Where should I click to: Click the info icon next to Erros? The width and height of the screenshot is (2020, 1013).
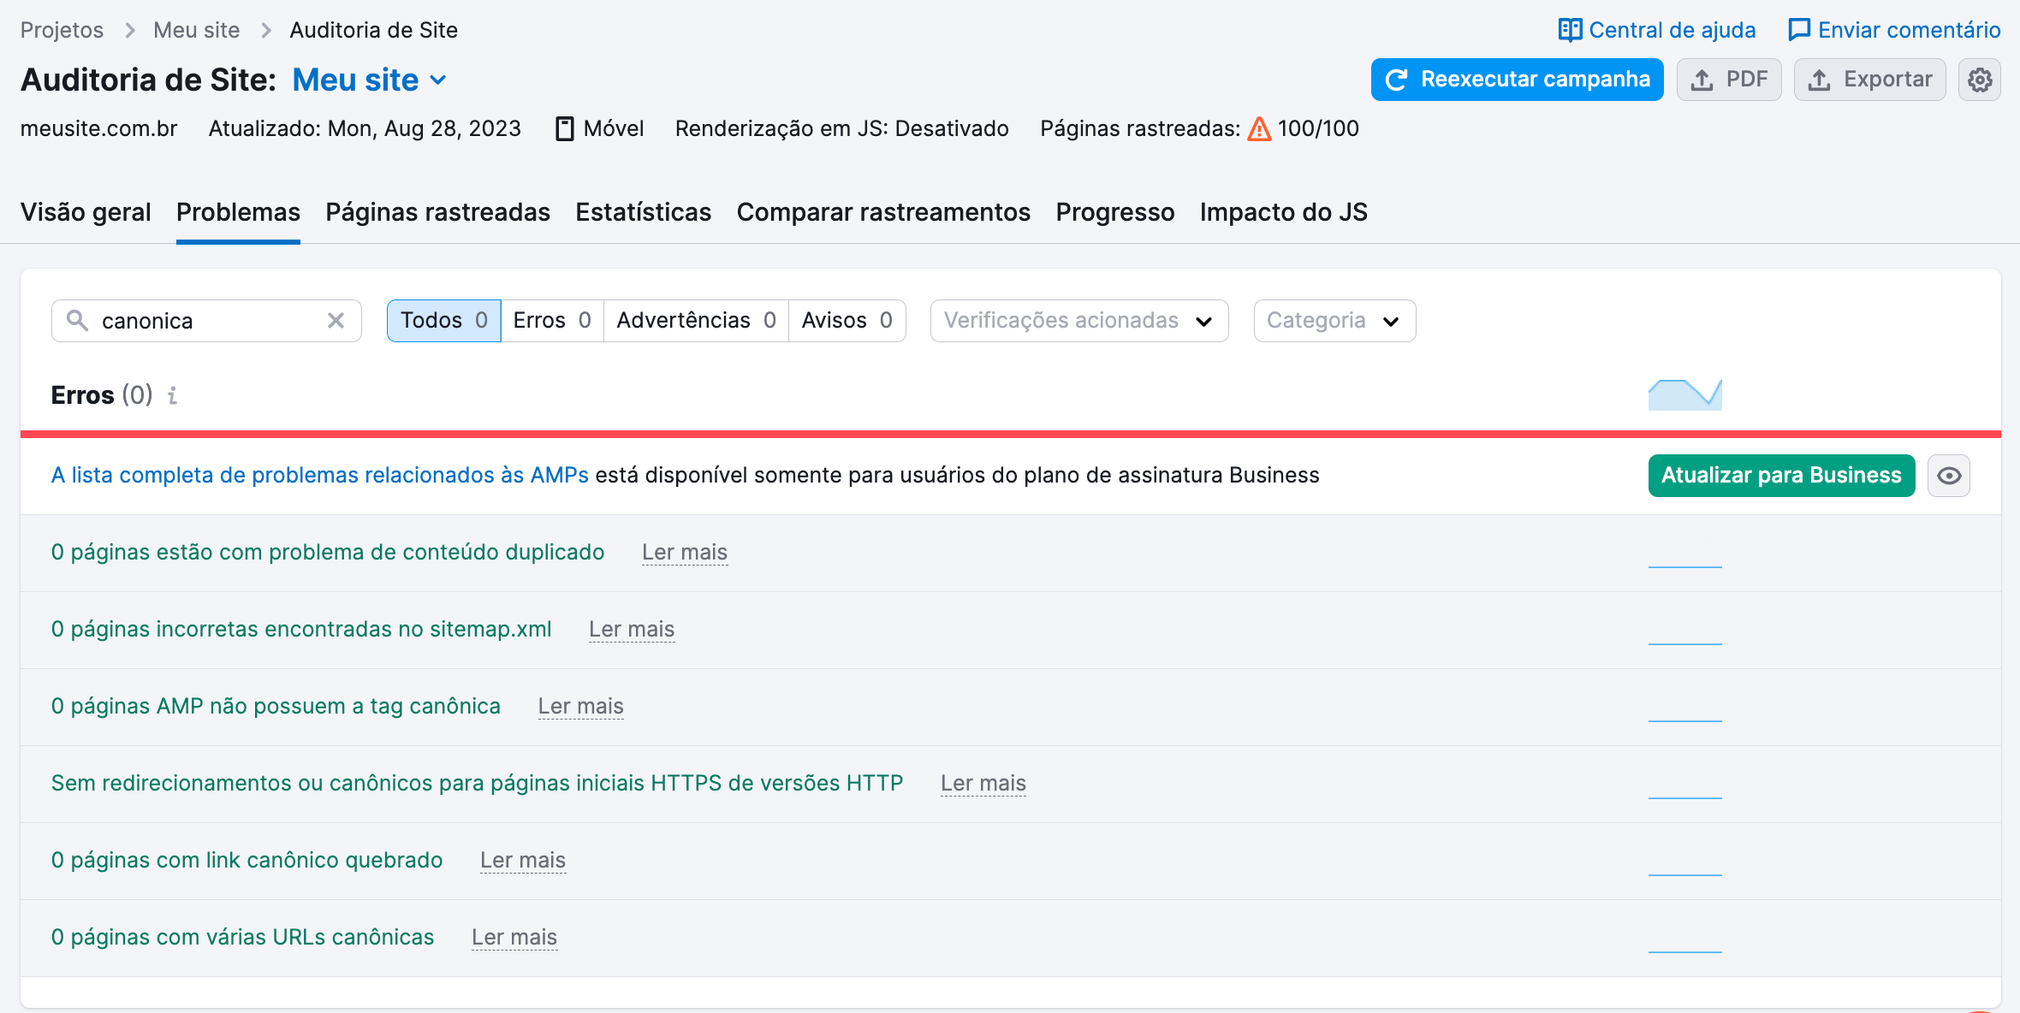[171, 395]
